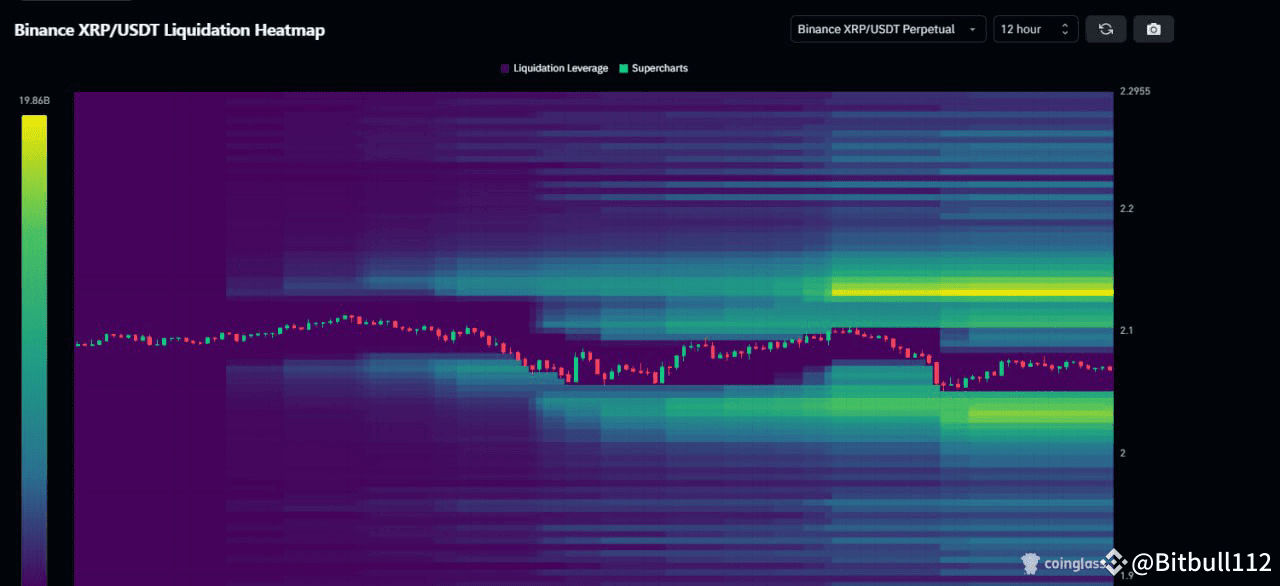Open the Binance XRP/USDT Perpetual dropdown
The width and height of the screenshot is (1280, 586).
tap(888, 29)
